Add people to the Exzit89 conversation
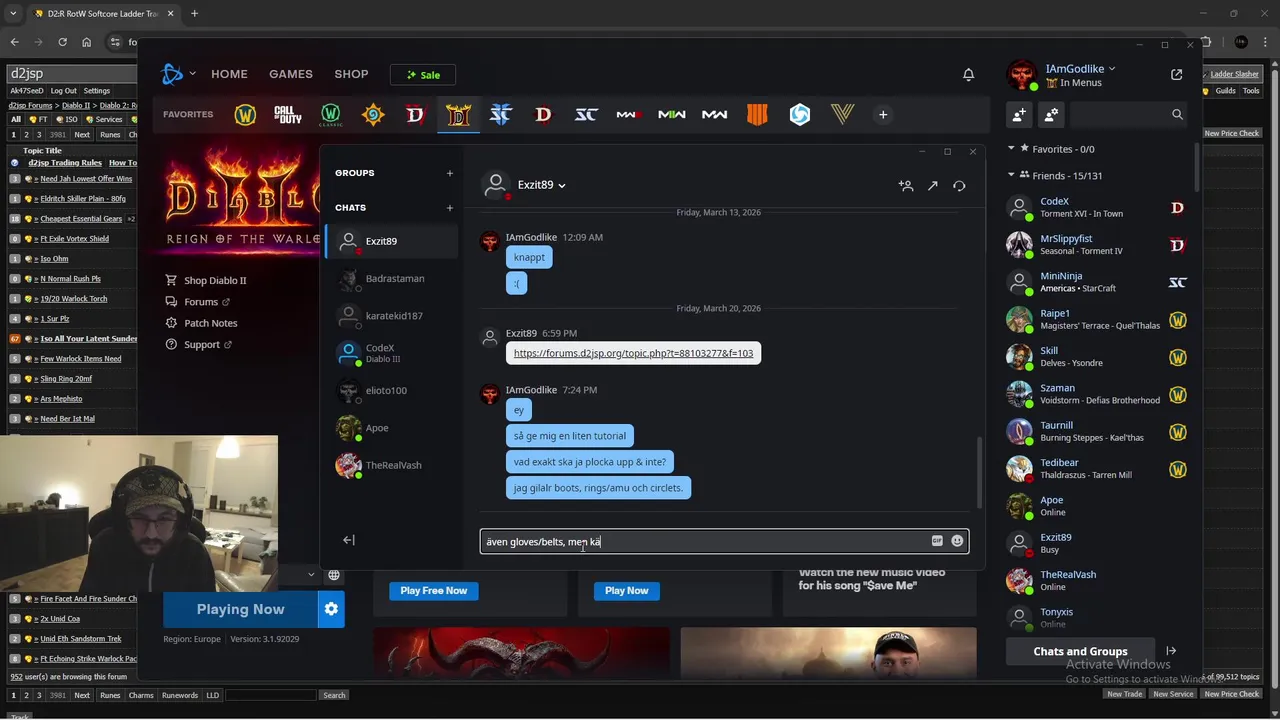Viewport: 1280px width, 720px height. tap(905, 185)
